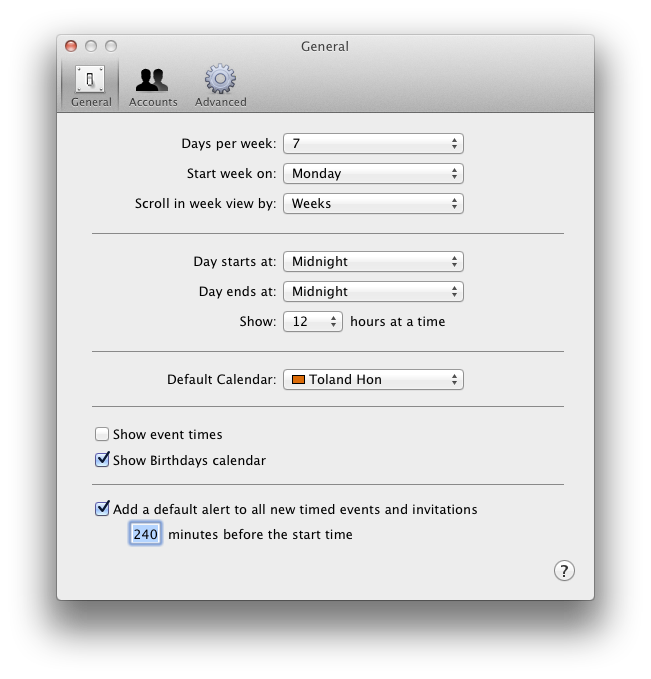Click the yellow minimize window button
651x679 pixels.
tap(91, 46)
